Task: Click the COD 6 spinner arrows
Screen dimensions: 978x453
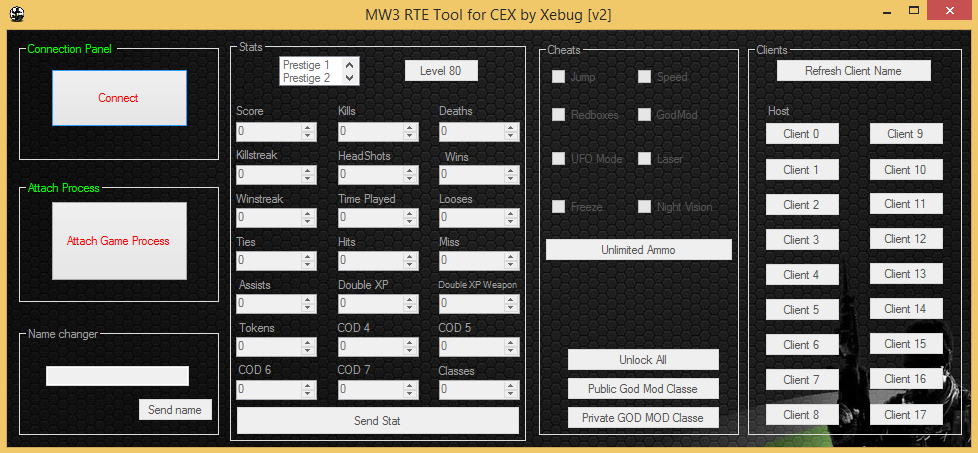Action: tap(308, 389)
